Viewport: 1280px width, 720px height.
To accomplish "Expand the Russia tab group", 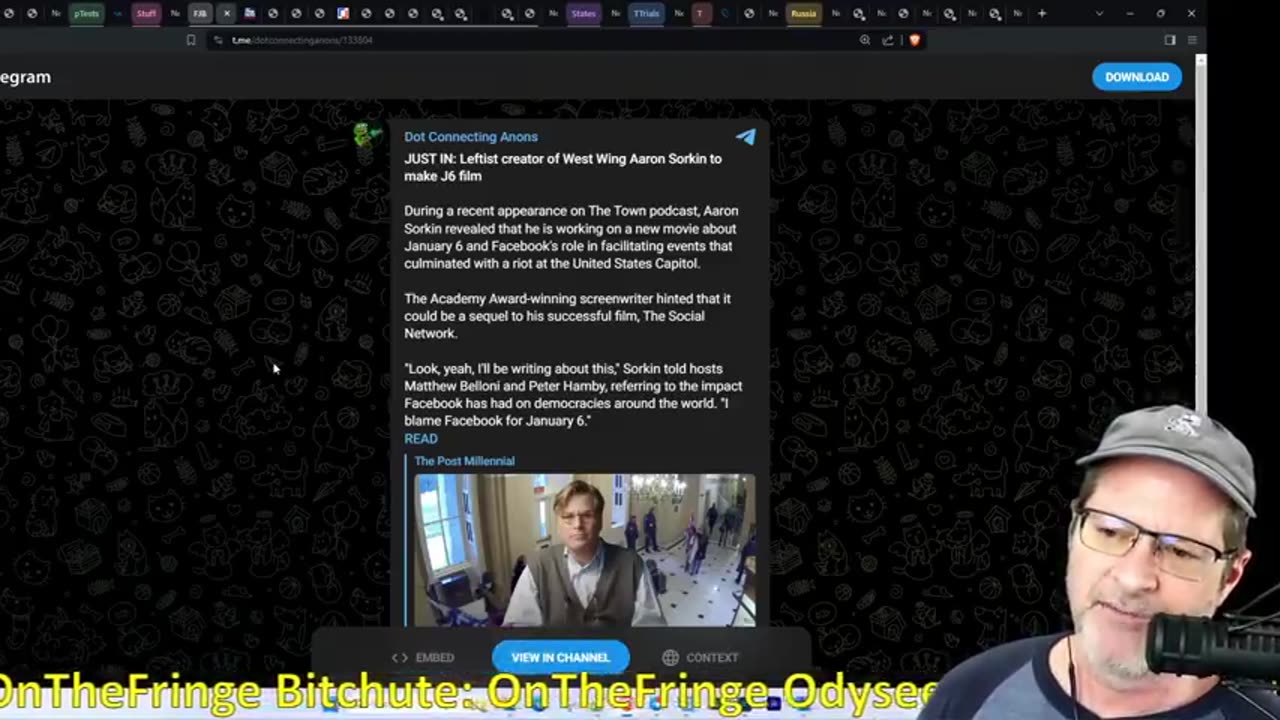I will (x=803, y=14).
